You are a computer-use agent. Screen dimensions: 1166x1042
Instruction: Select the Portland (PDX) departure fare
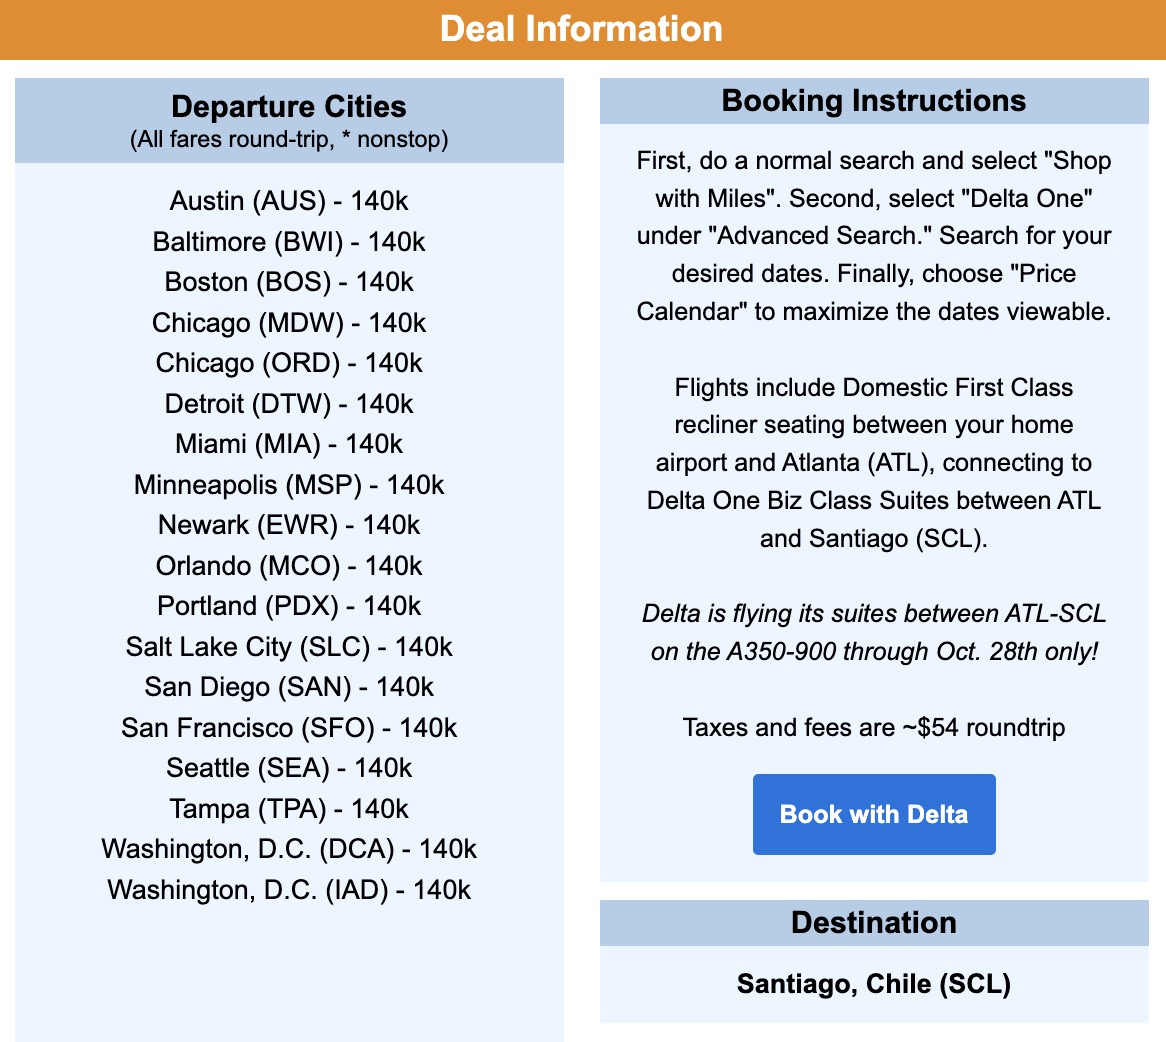(289, 606)
